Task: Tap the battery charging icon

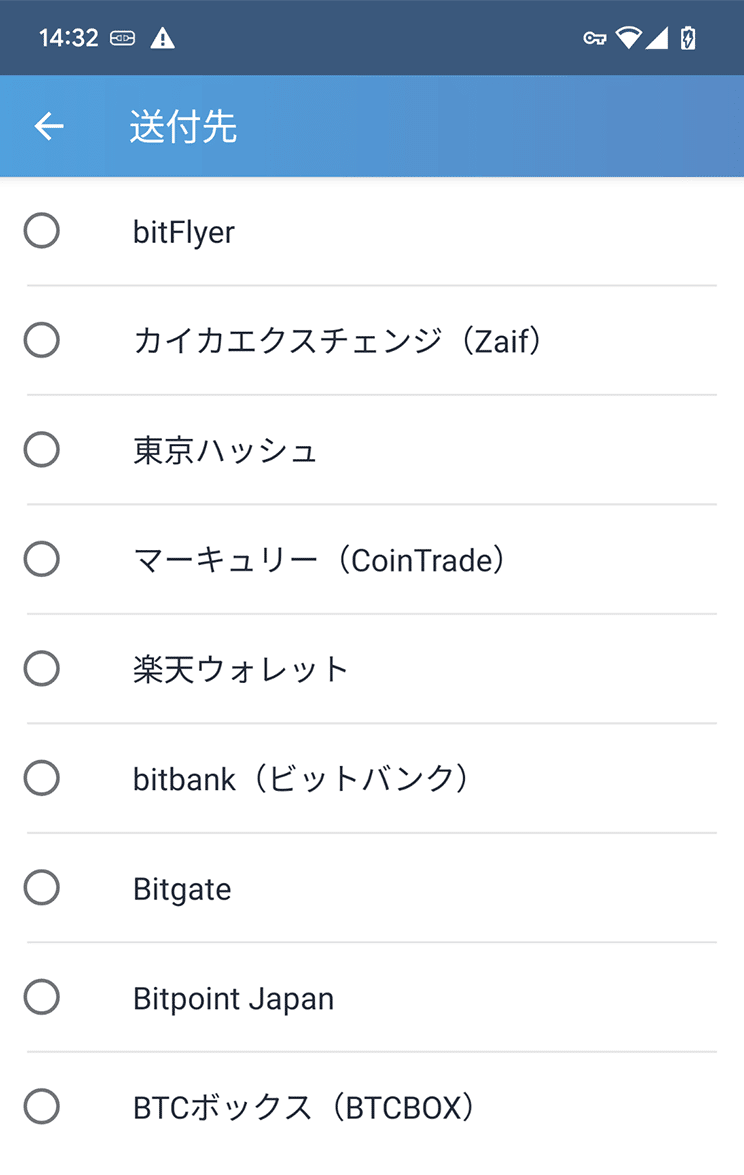Action: 688,37
